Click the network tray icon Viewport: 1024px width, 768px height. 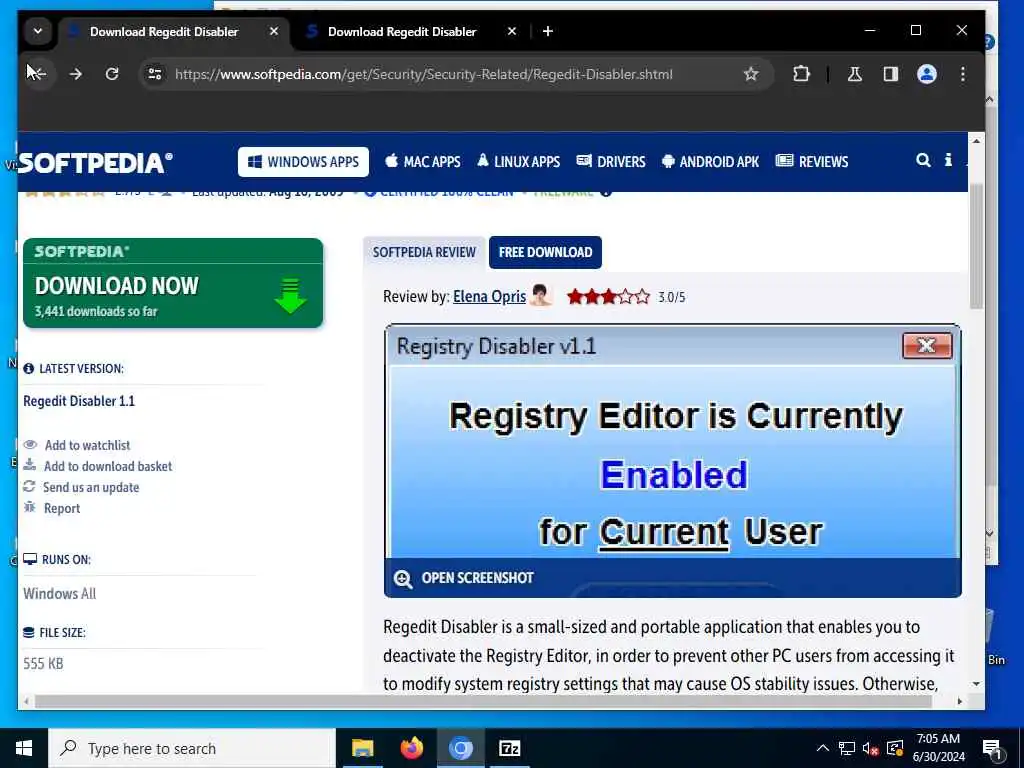point(847,748)
